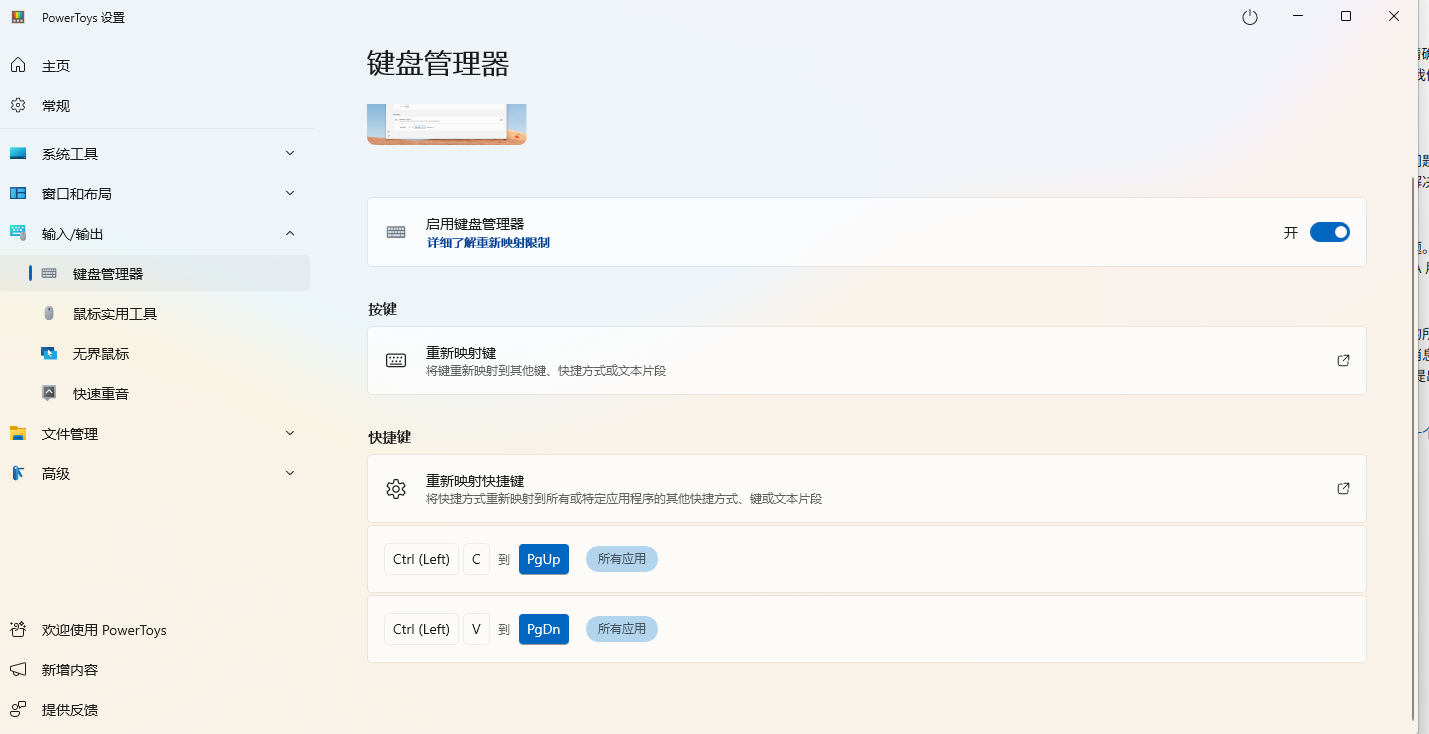Select 快速重音 in sidebar
Viewport: 1429px width, 734px height.
point(155,394)
